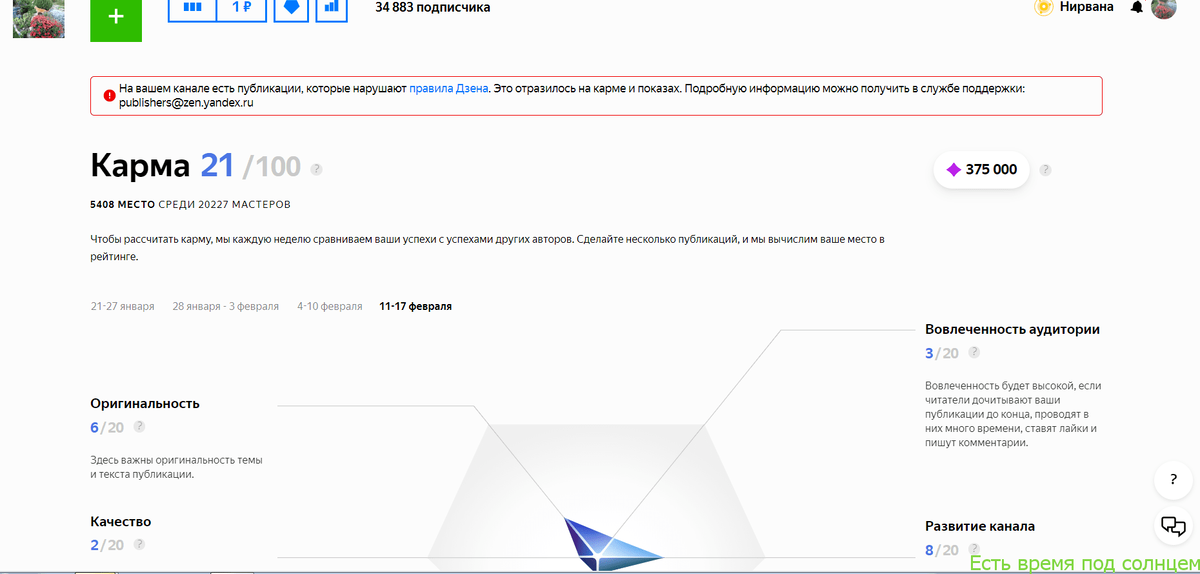Image resolution: width=1200 pixels, height=574 pixels.
Task: Open the chat support floating button
Action: click(1173, 525)
